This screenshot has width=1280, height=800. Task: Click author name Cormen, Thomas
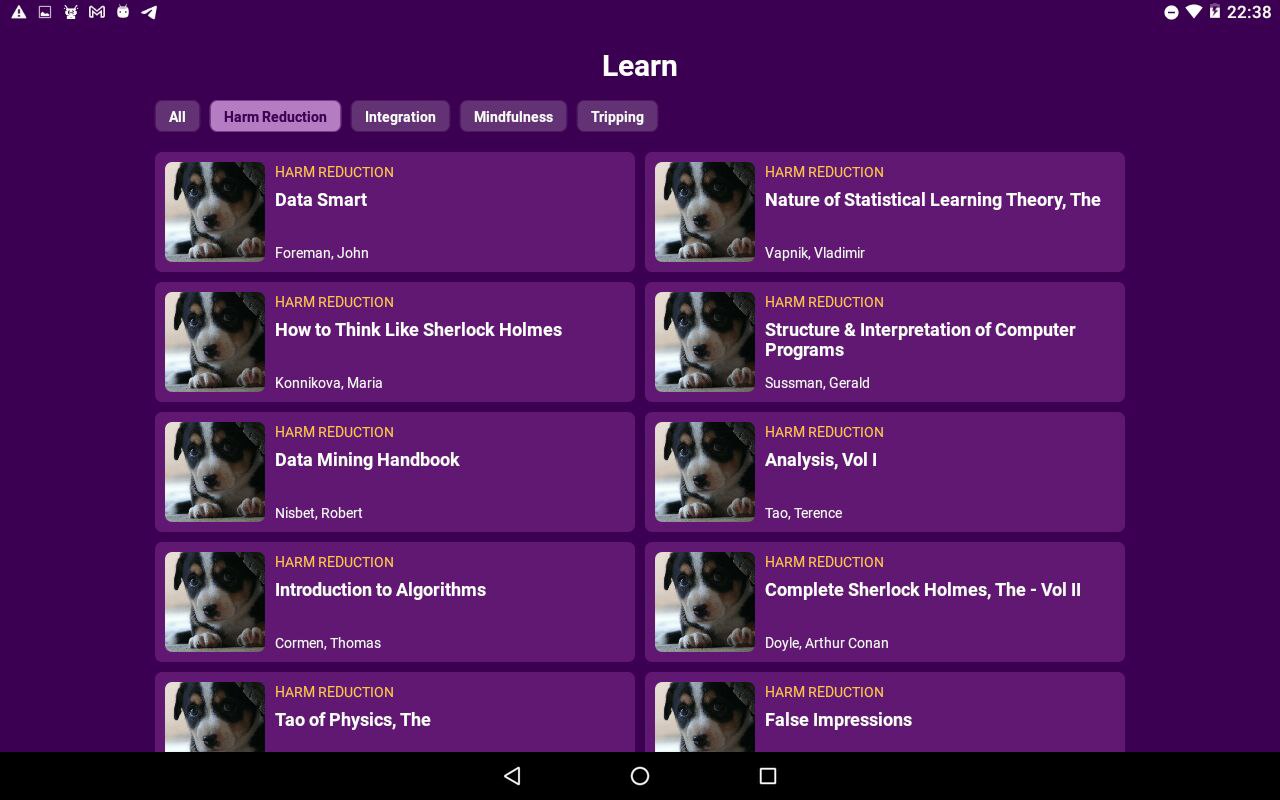click(328, 643)
